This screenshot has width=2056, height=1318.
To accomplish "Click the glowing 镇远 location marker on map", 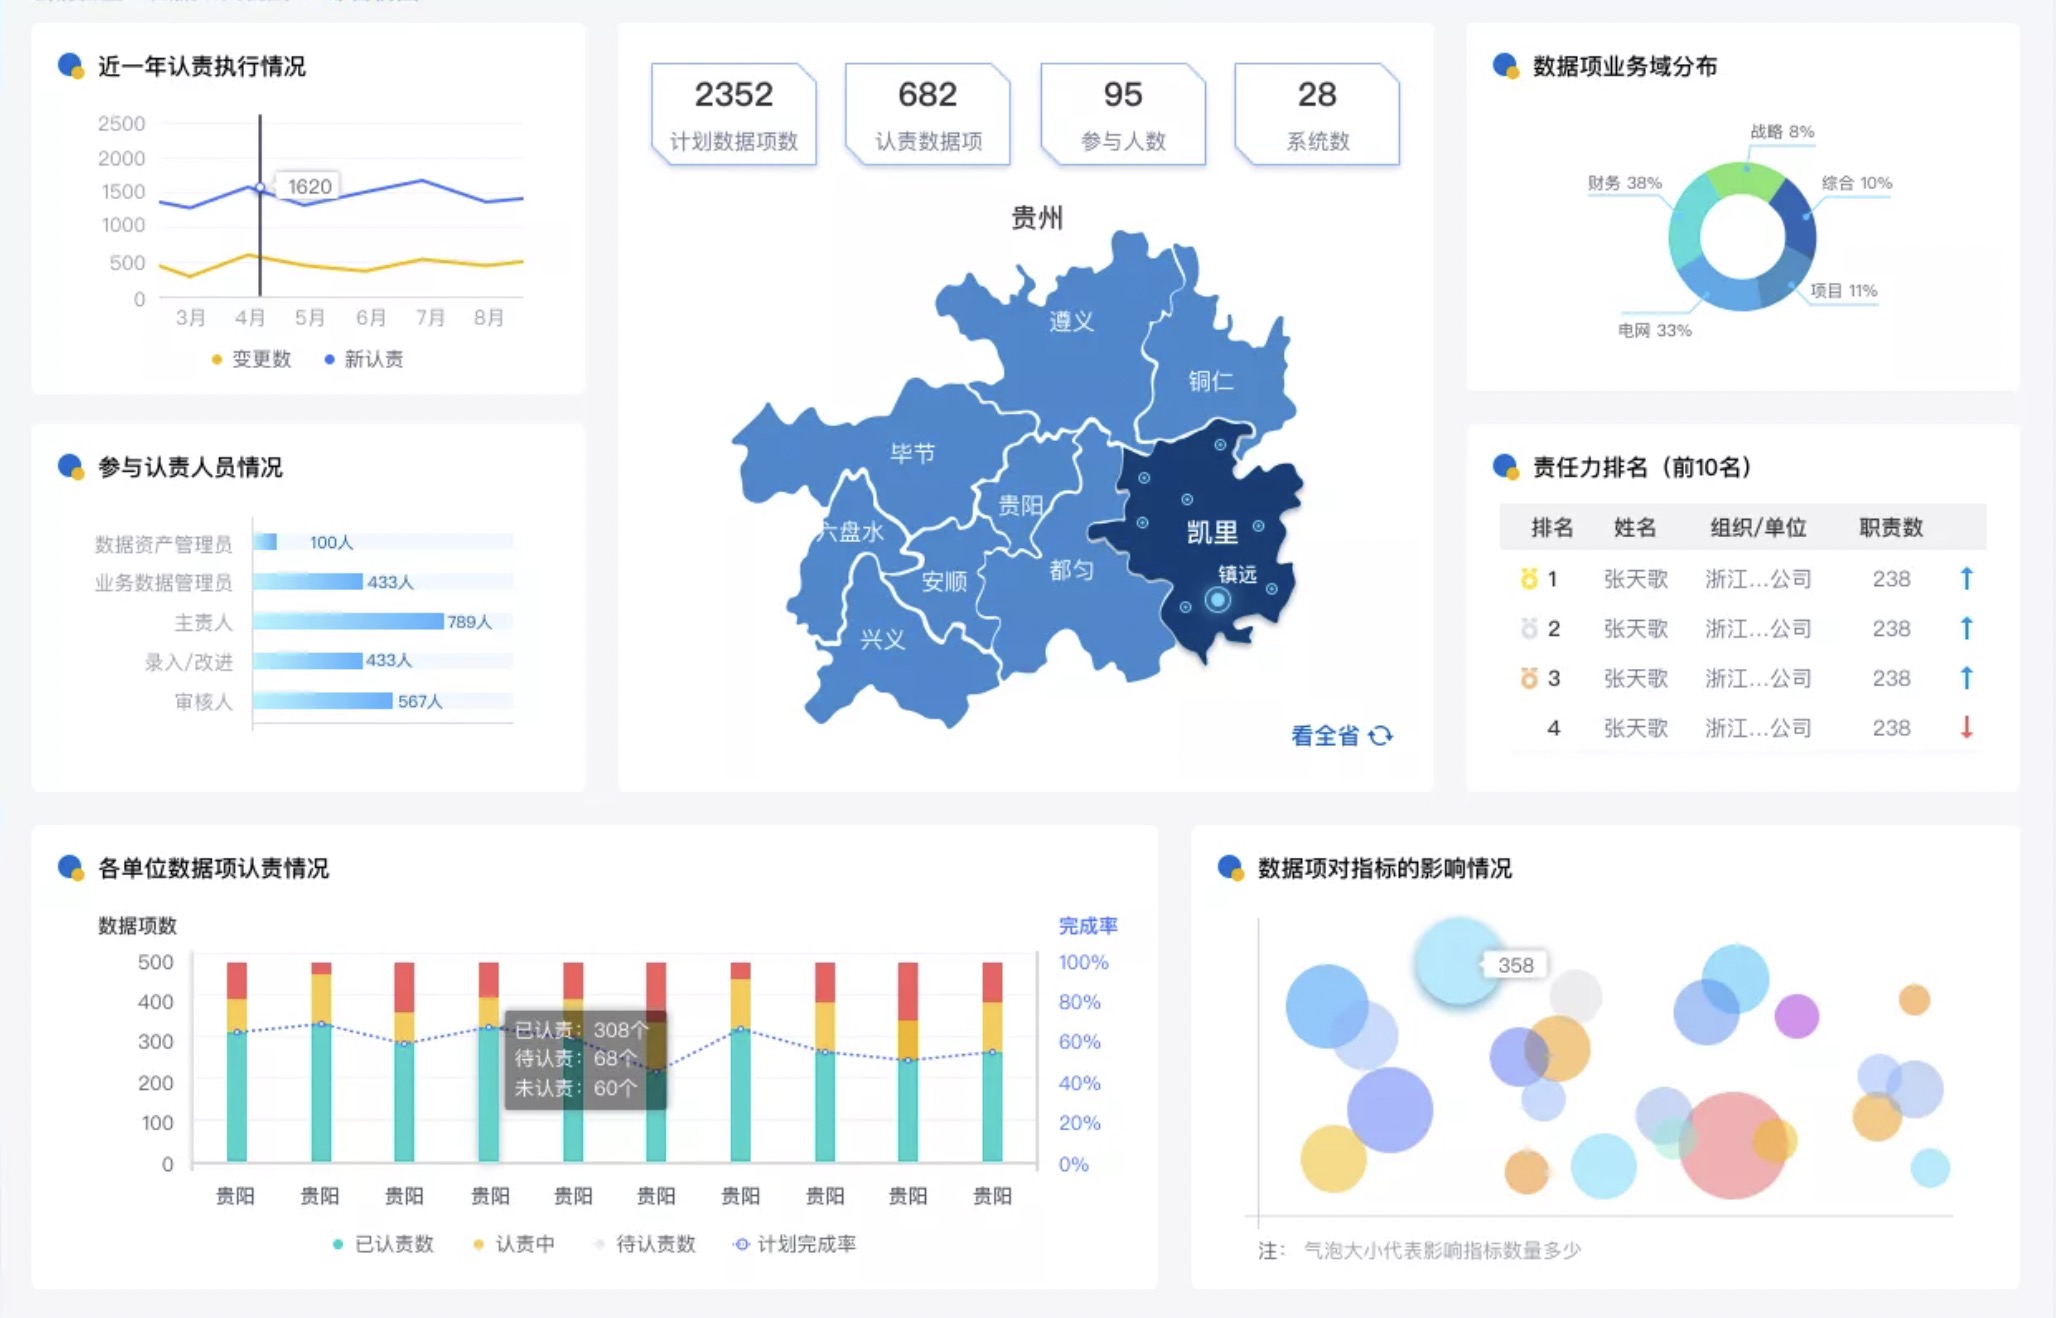I will click(1217, 600).
